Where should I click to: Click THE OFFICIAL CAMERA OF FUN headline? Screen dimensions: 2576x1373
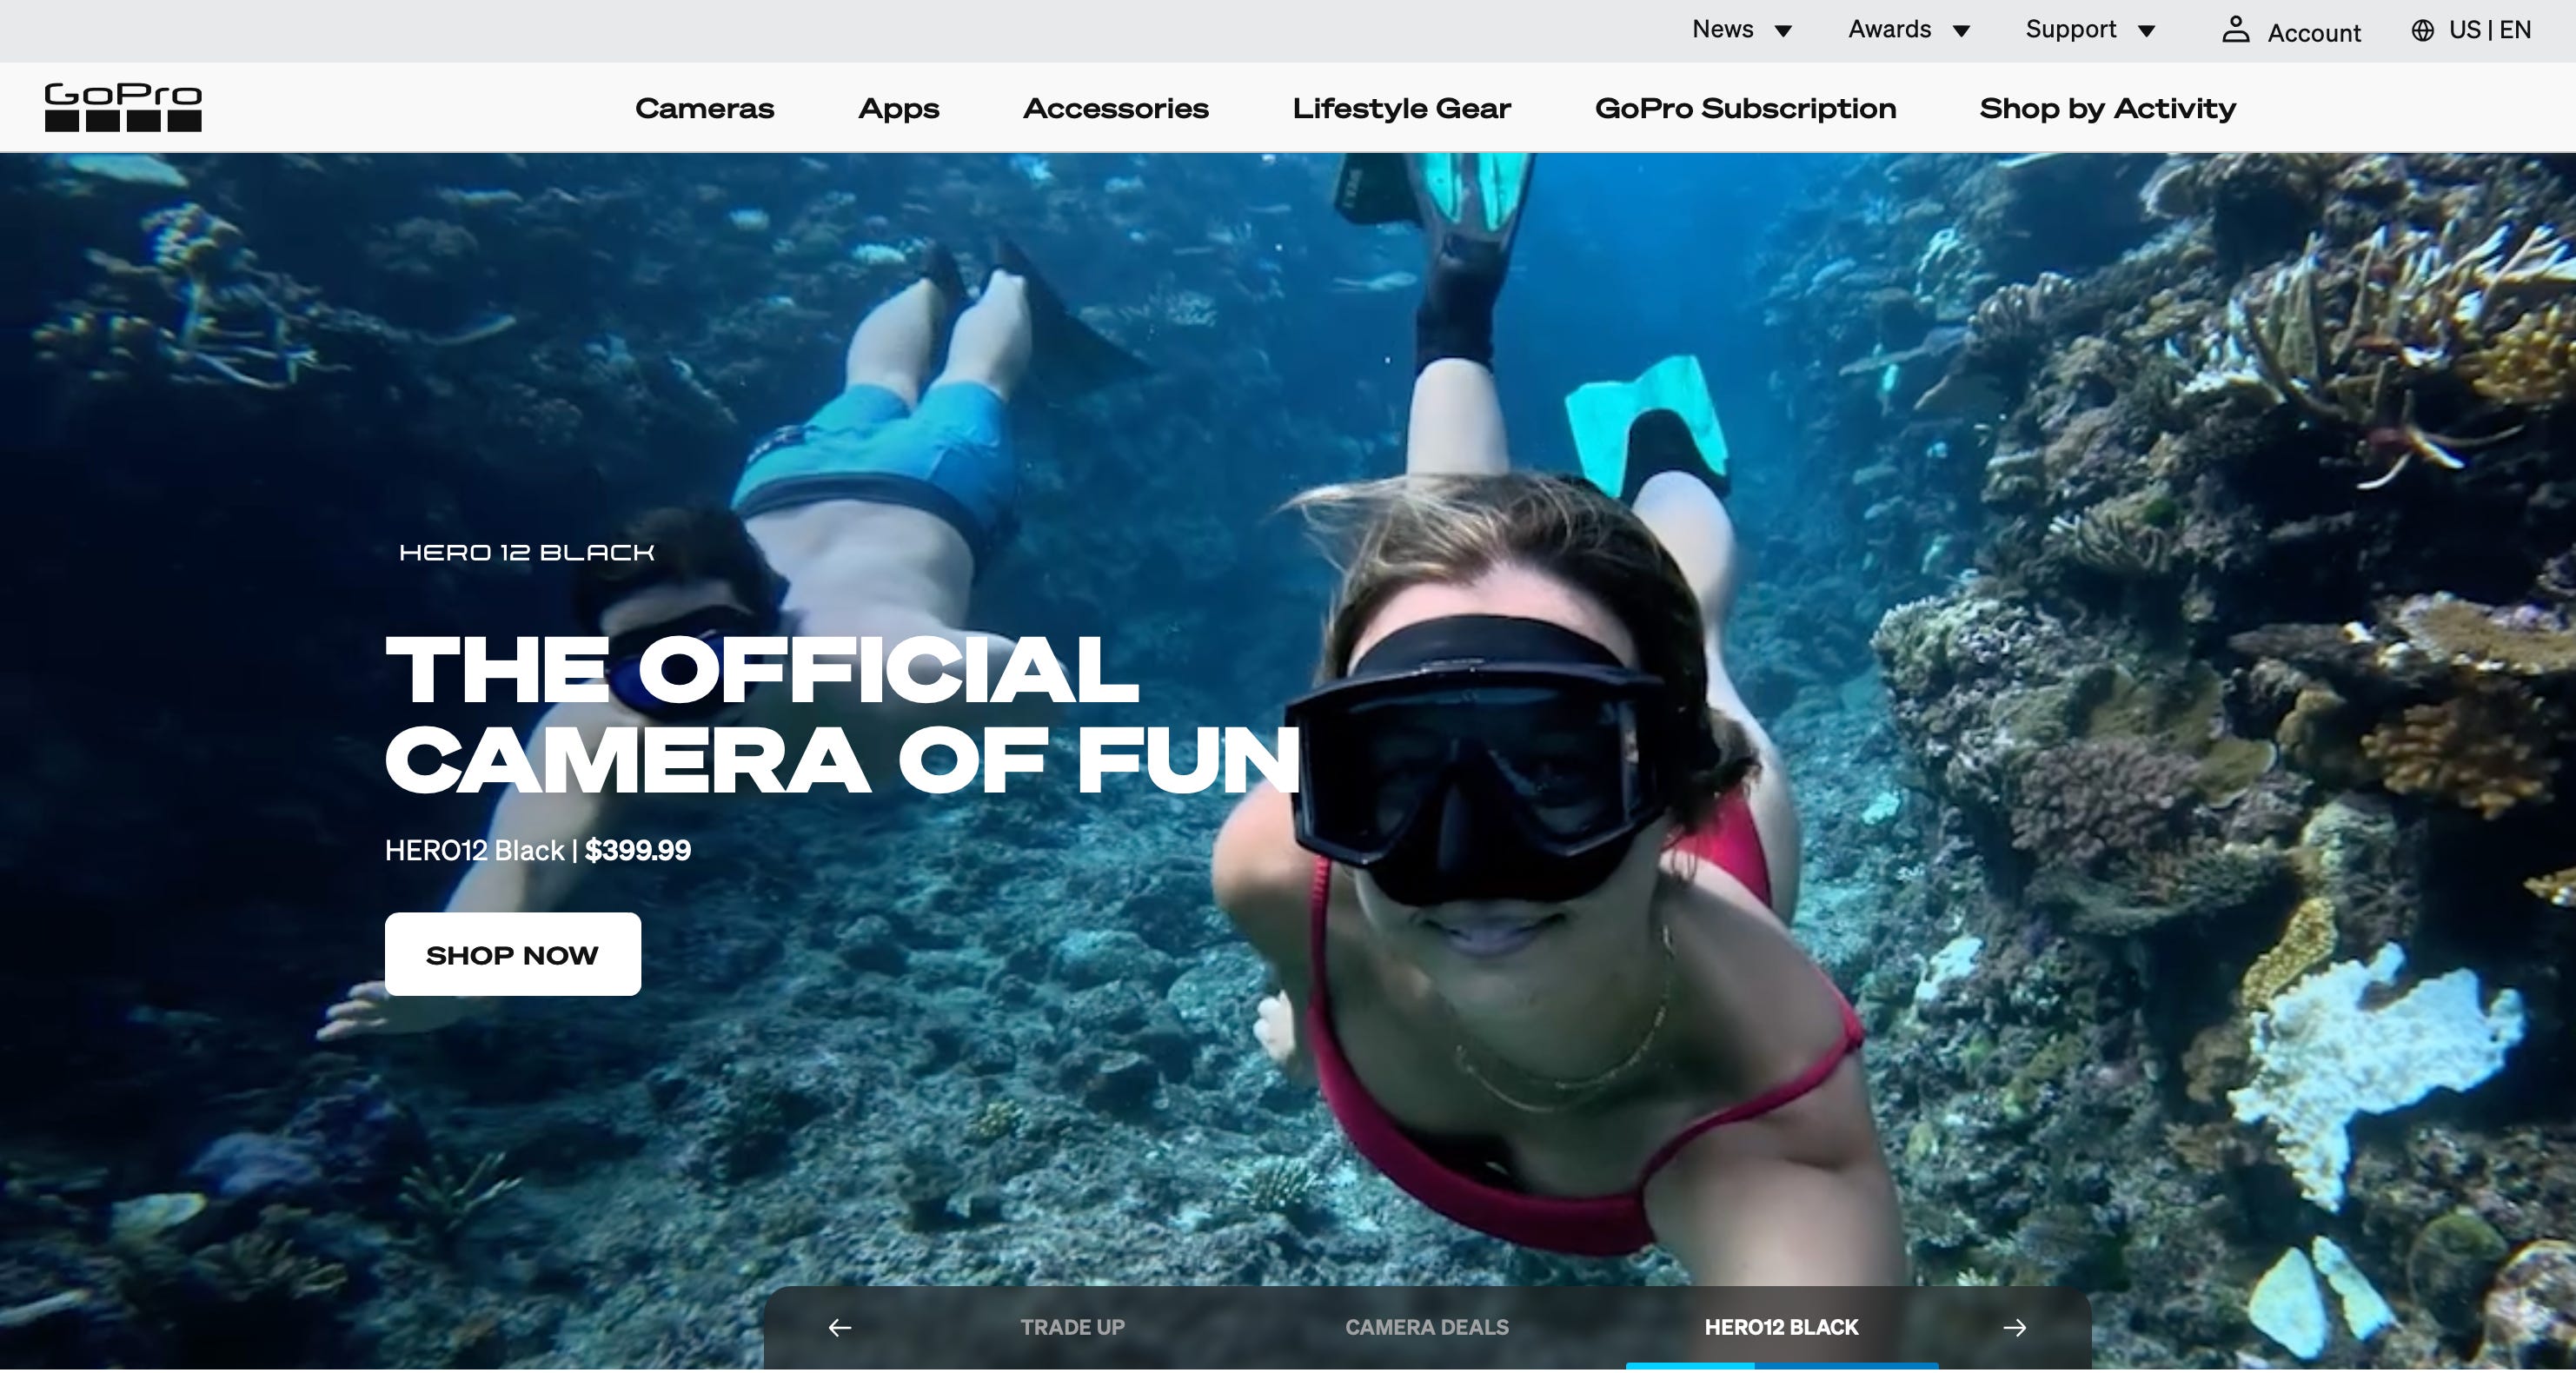[x=842, y=715]
